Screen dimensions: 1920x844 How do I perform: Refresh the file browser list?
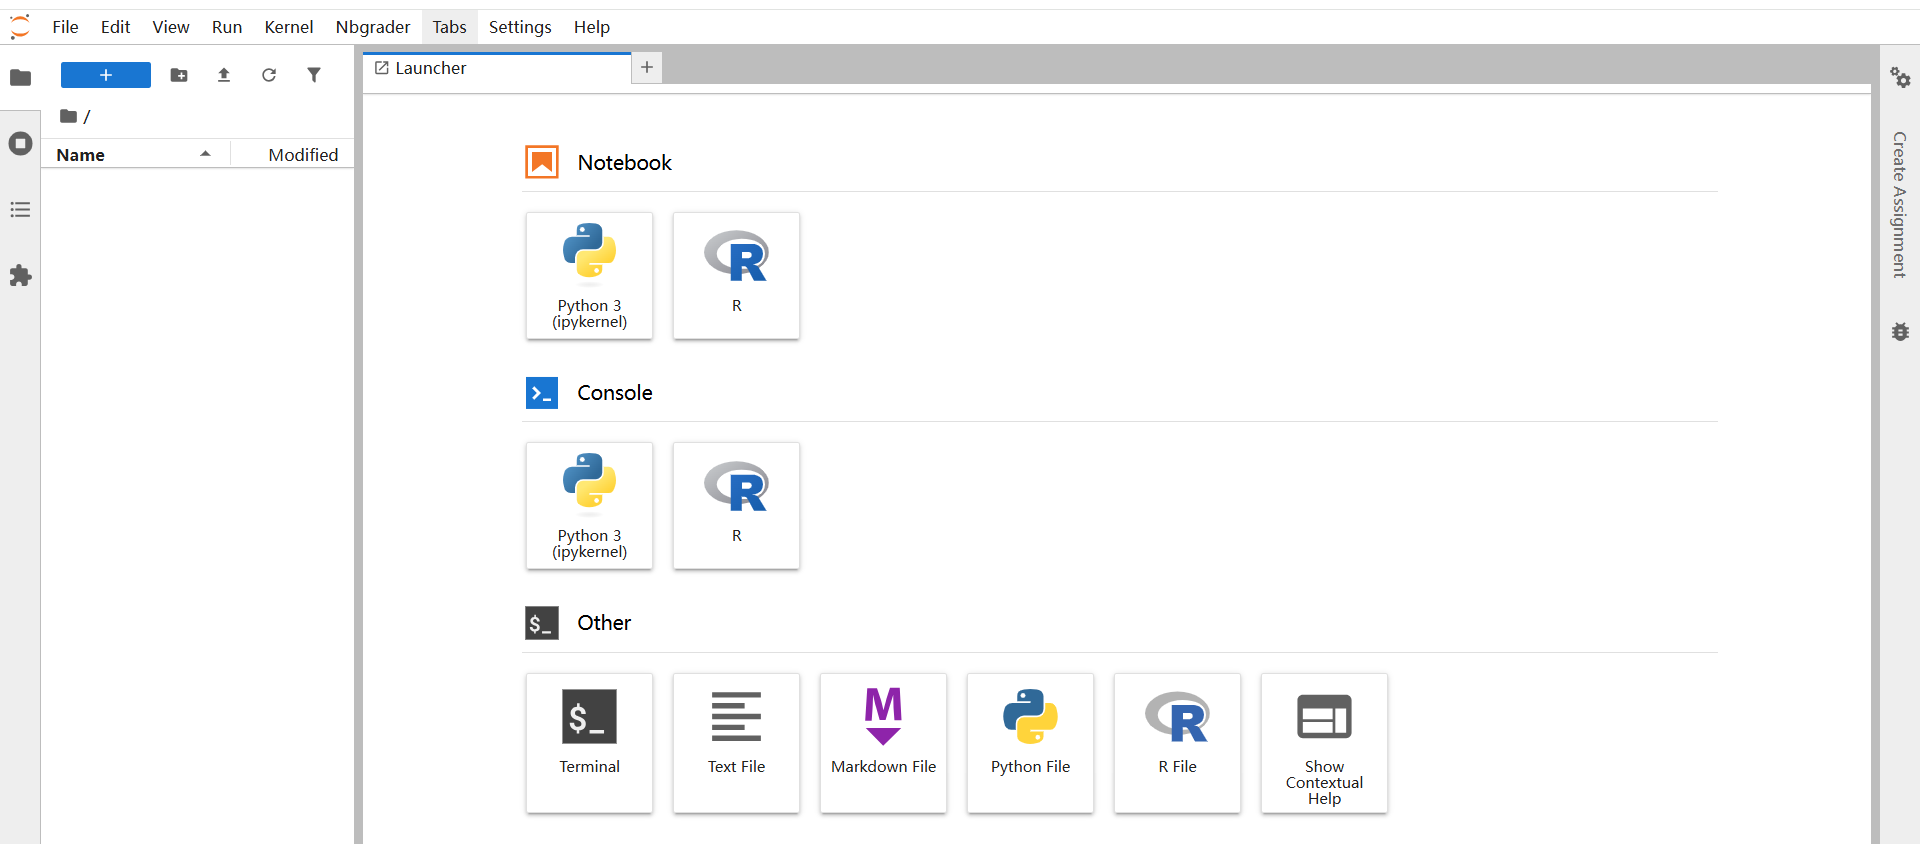click(269, 75)
